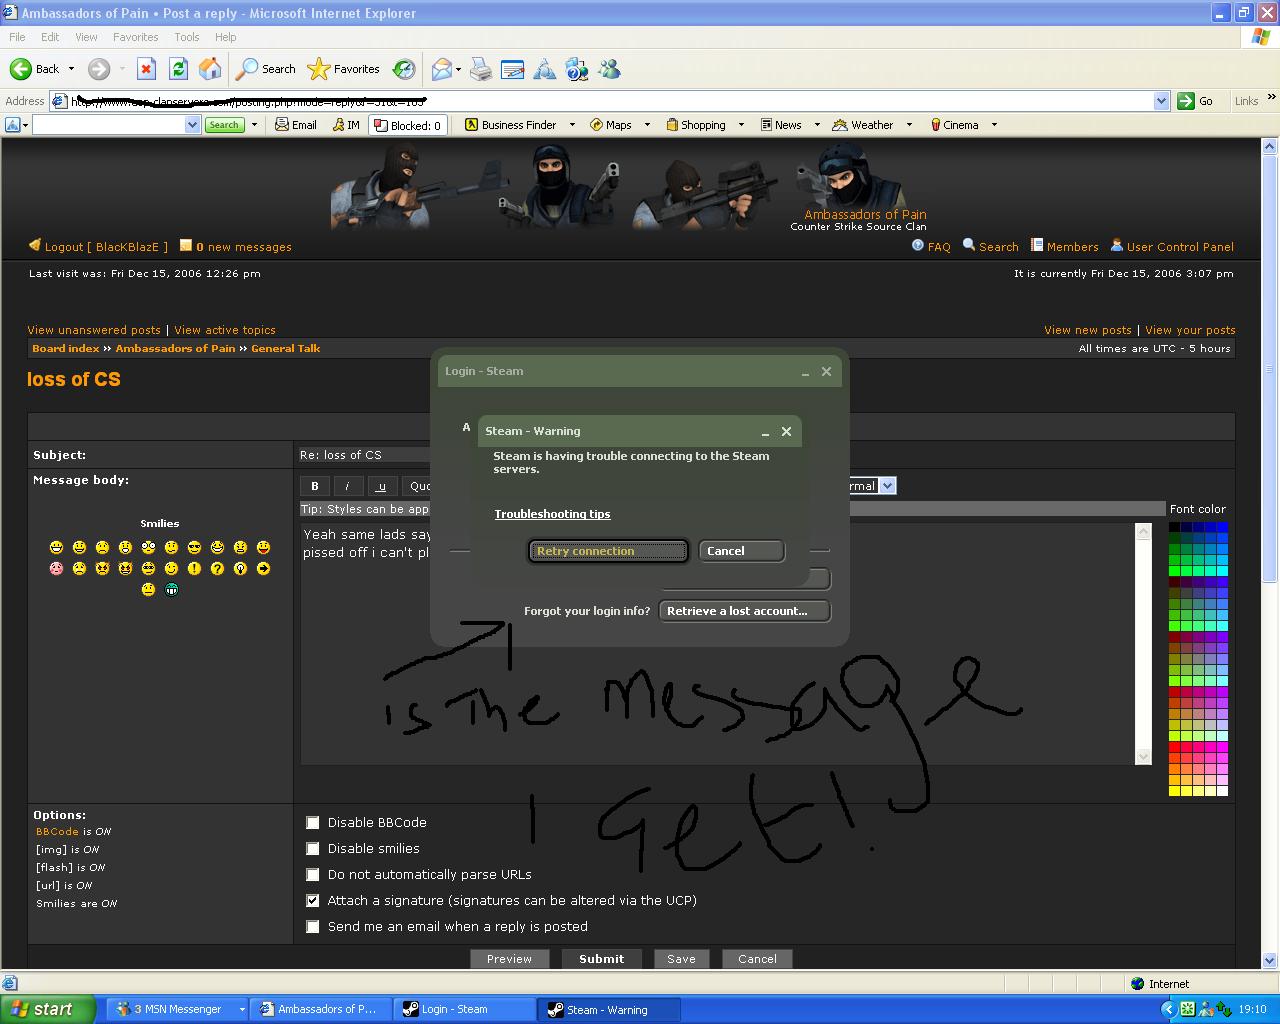Go to the Home page icon
1280x1024 pixels.
point(210,69)
